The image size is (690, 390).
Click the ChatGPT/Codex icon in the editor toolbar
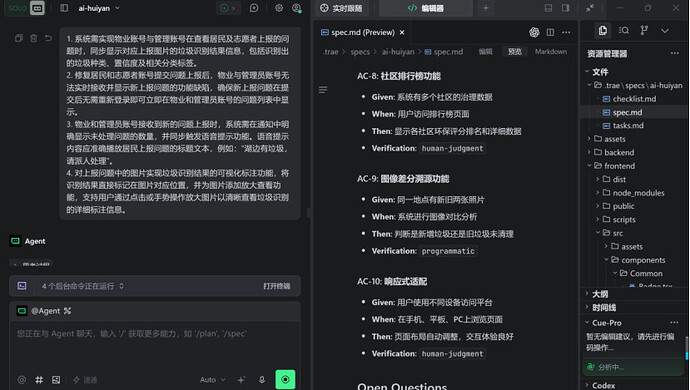[534, 32]
